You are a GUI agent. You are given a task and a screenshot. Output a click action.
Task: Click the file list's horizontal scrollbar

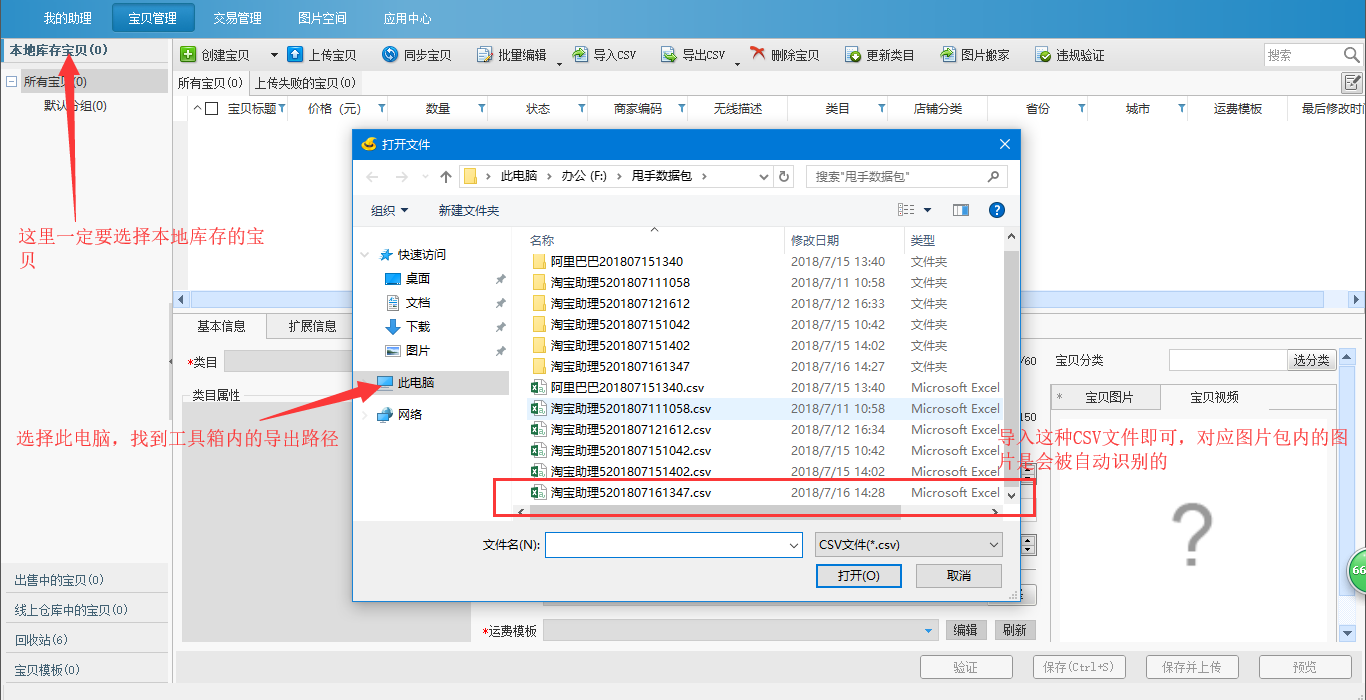click(x=715, y=512)
